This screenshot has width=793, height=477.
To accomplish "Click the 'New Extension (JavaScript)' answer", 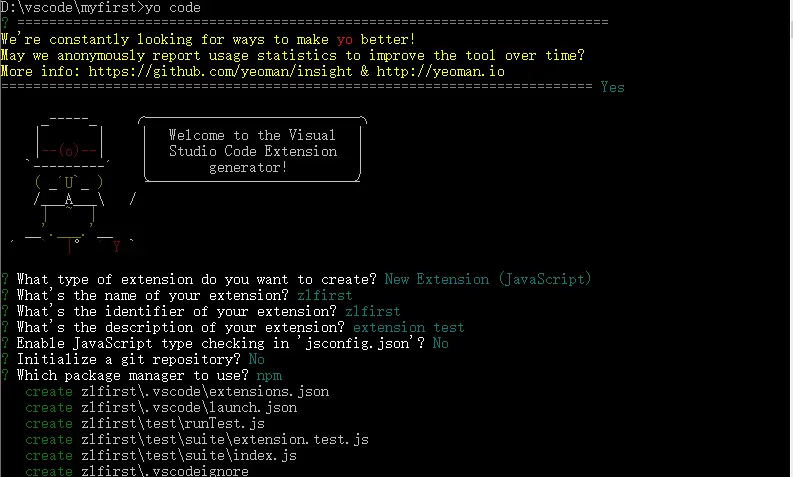I will (x=488, y=279).
